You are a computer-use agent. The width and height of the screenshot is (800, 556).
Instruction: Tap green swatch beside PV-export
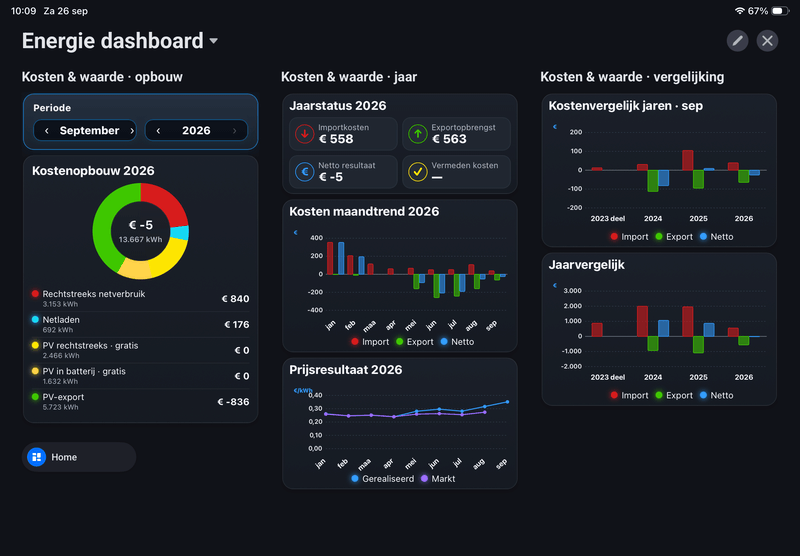click(35, 397)
